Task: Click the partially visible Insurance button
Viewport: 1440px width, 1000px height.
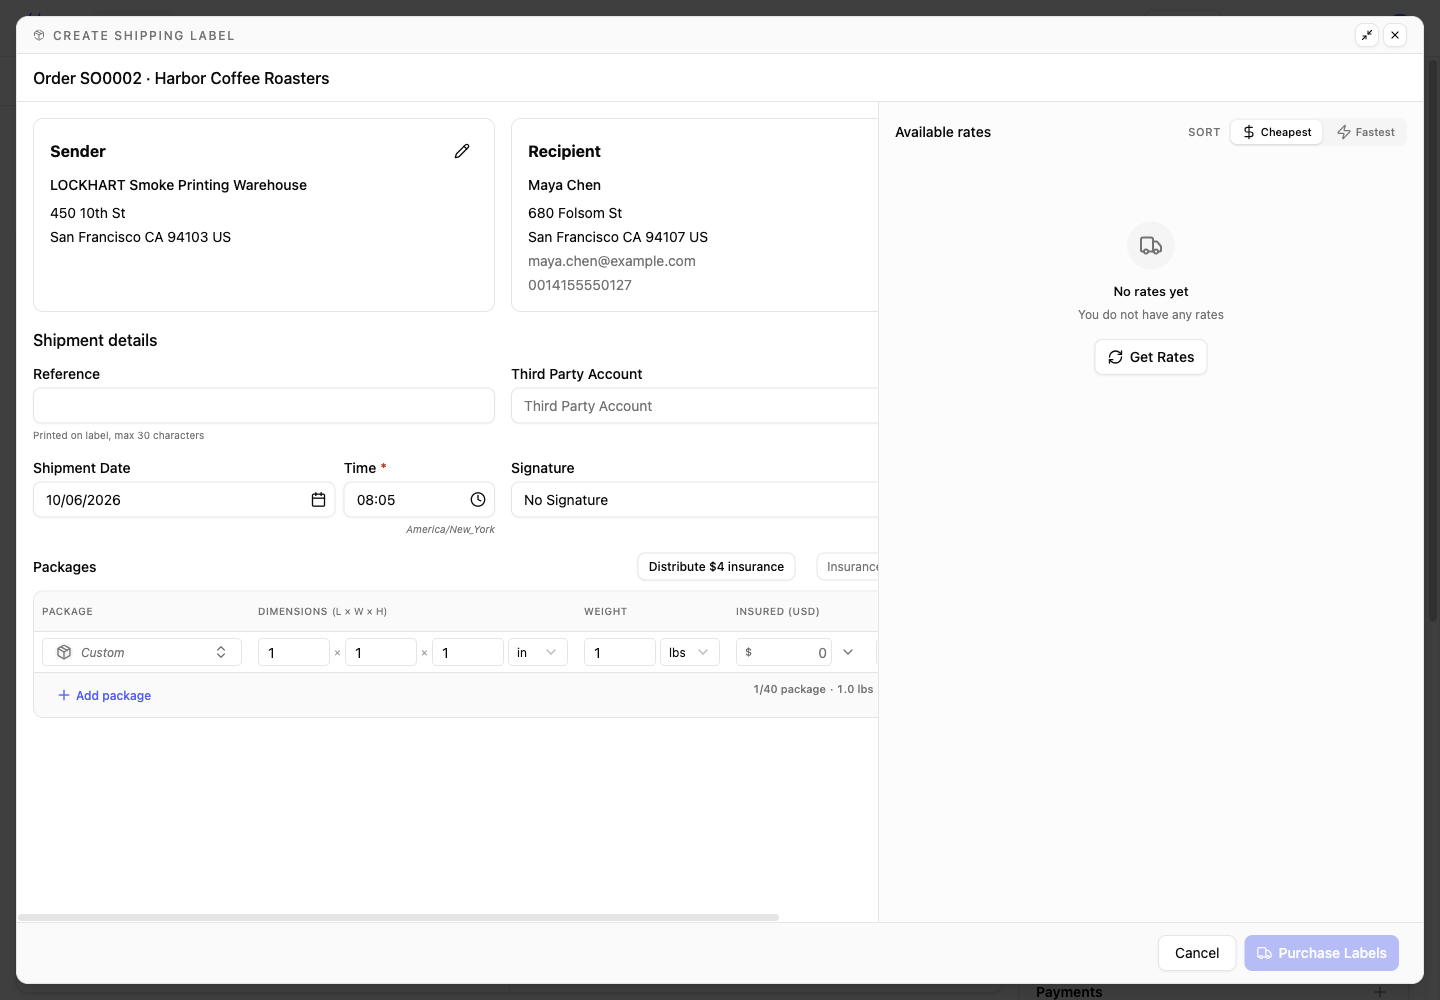Action: (x=848, y=567)
